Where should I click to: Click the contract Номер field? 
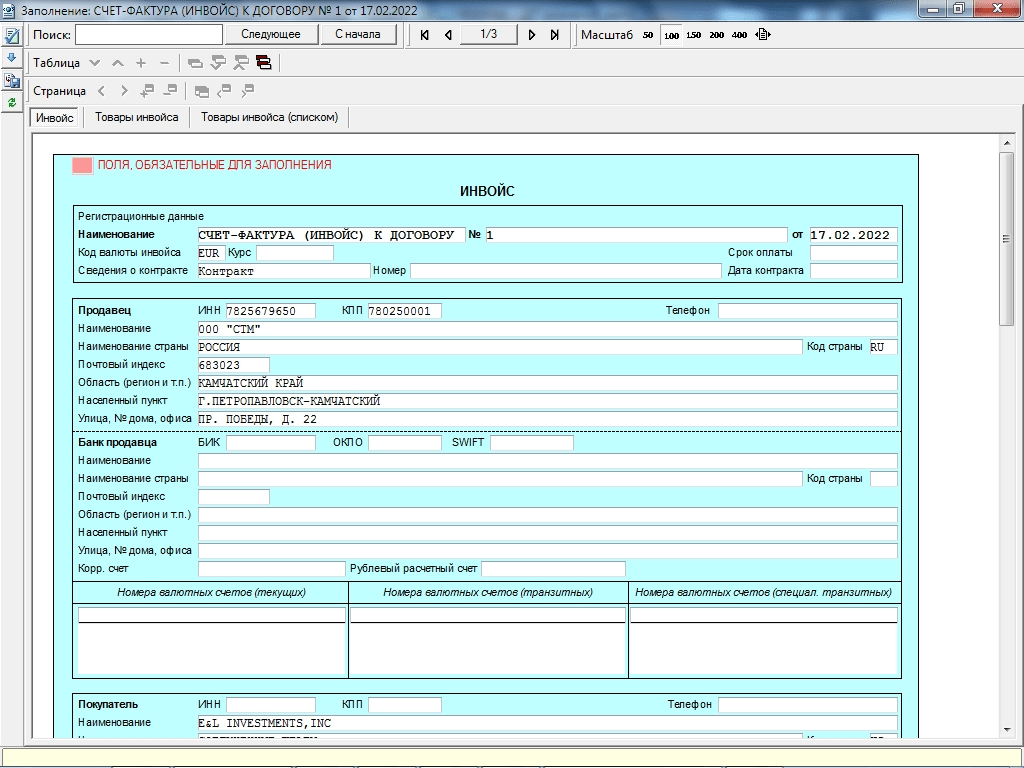[x=566, y=270]
